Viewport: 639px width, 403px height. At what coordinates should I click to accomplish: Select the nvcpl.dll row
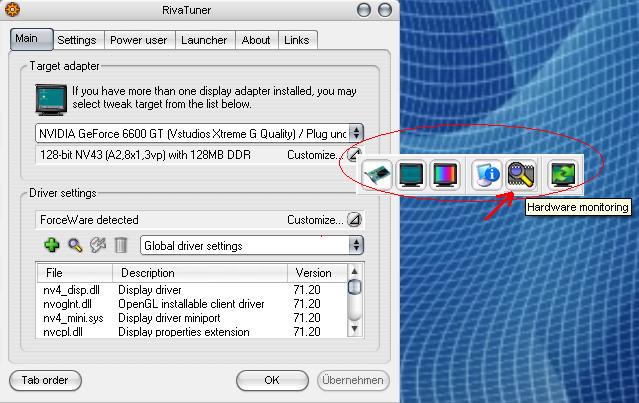(192, 331)
